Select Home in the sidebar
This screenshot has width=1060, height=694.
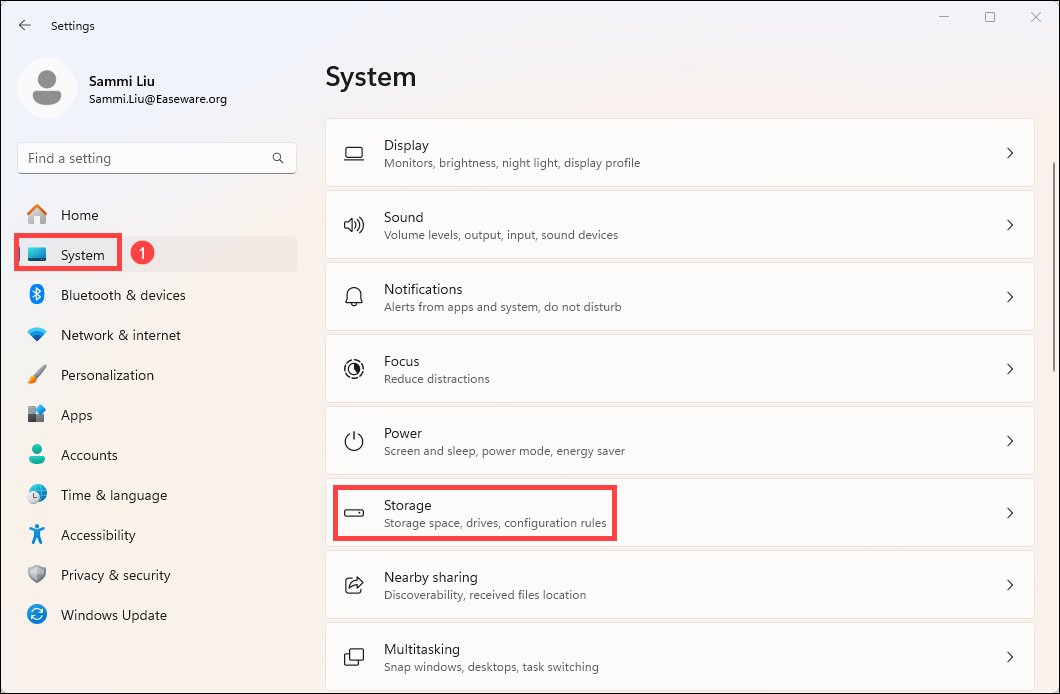79,215
